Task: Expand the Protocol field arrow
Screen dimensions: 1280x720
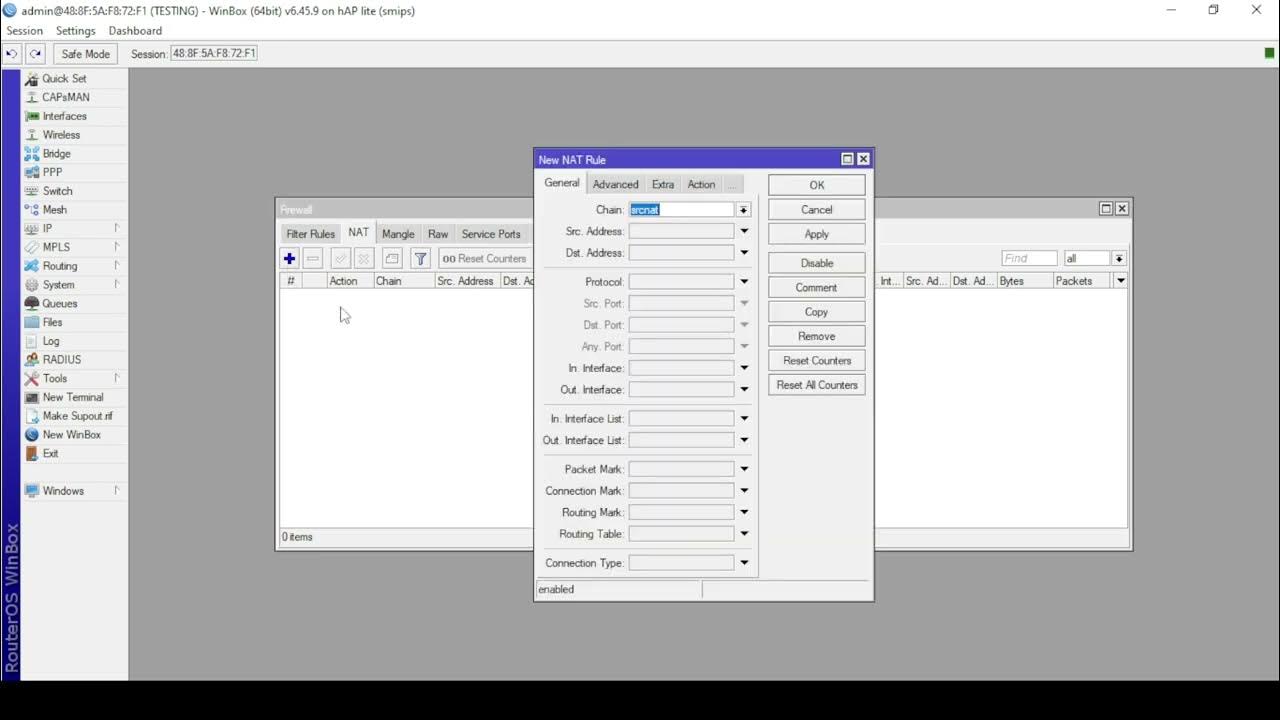Action: [744, 282]
